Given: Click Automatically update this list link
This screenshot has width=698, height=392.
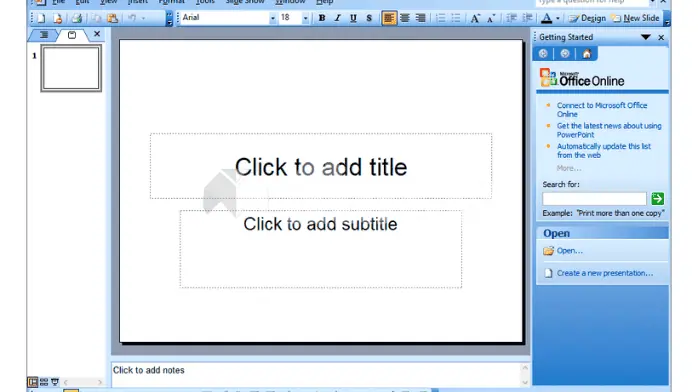Looking at the screenshot, I should [604, 150].
